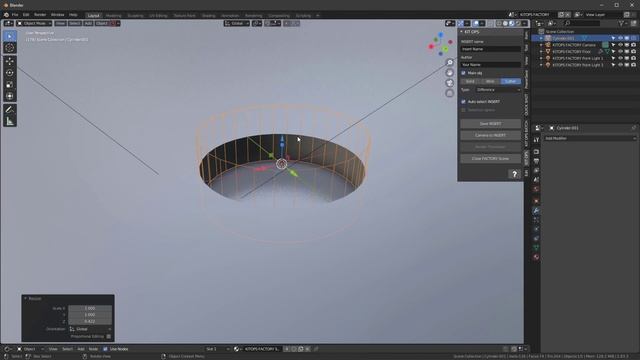Image resolution: width=640 pixels, height=360 pixels.
Task: Open the Add Modifier dropdown
Action: pos(589,138)
